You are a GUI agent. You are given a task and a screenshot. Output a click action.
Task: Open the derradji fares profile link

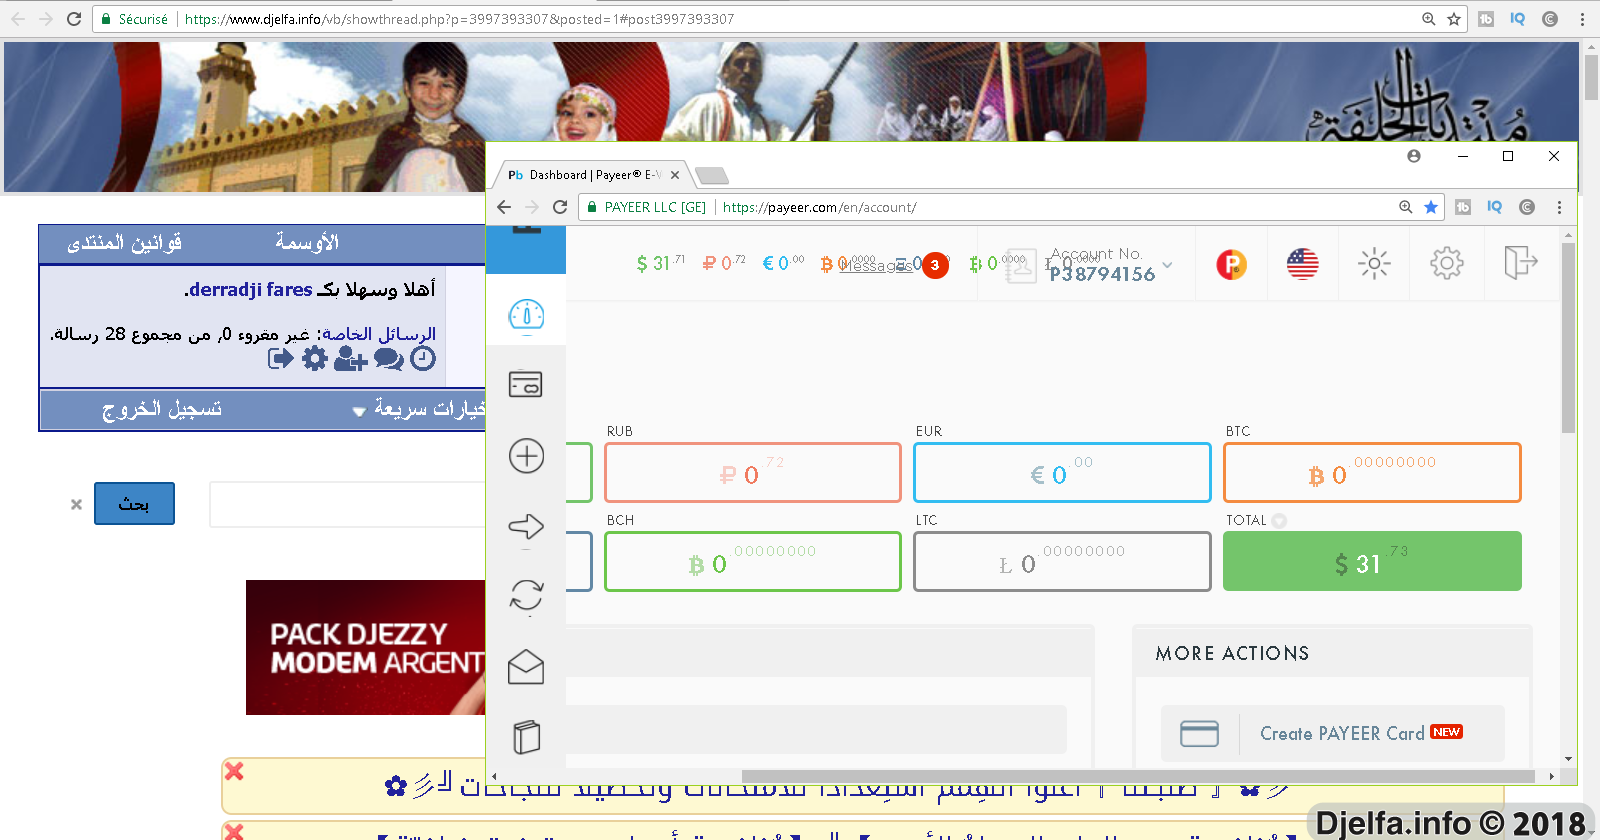pyautogui.click(x=250, y=289)
